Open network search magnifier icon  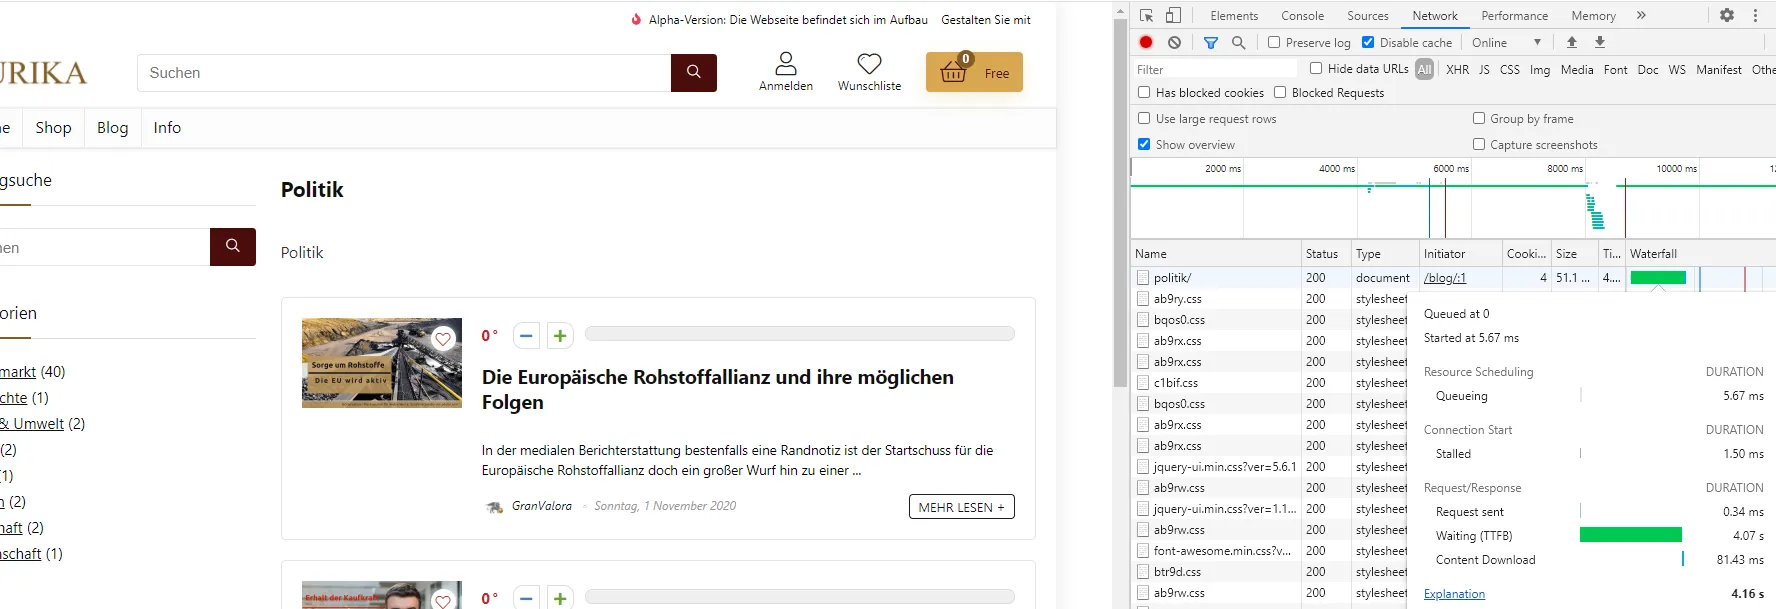1239,42
